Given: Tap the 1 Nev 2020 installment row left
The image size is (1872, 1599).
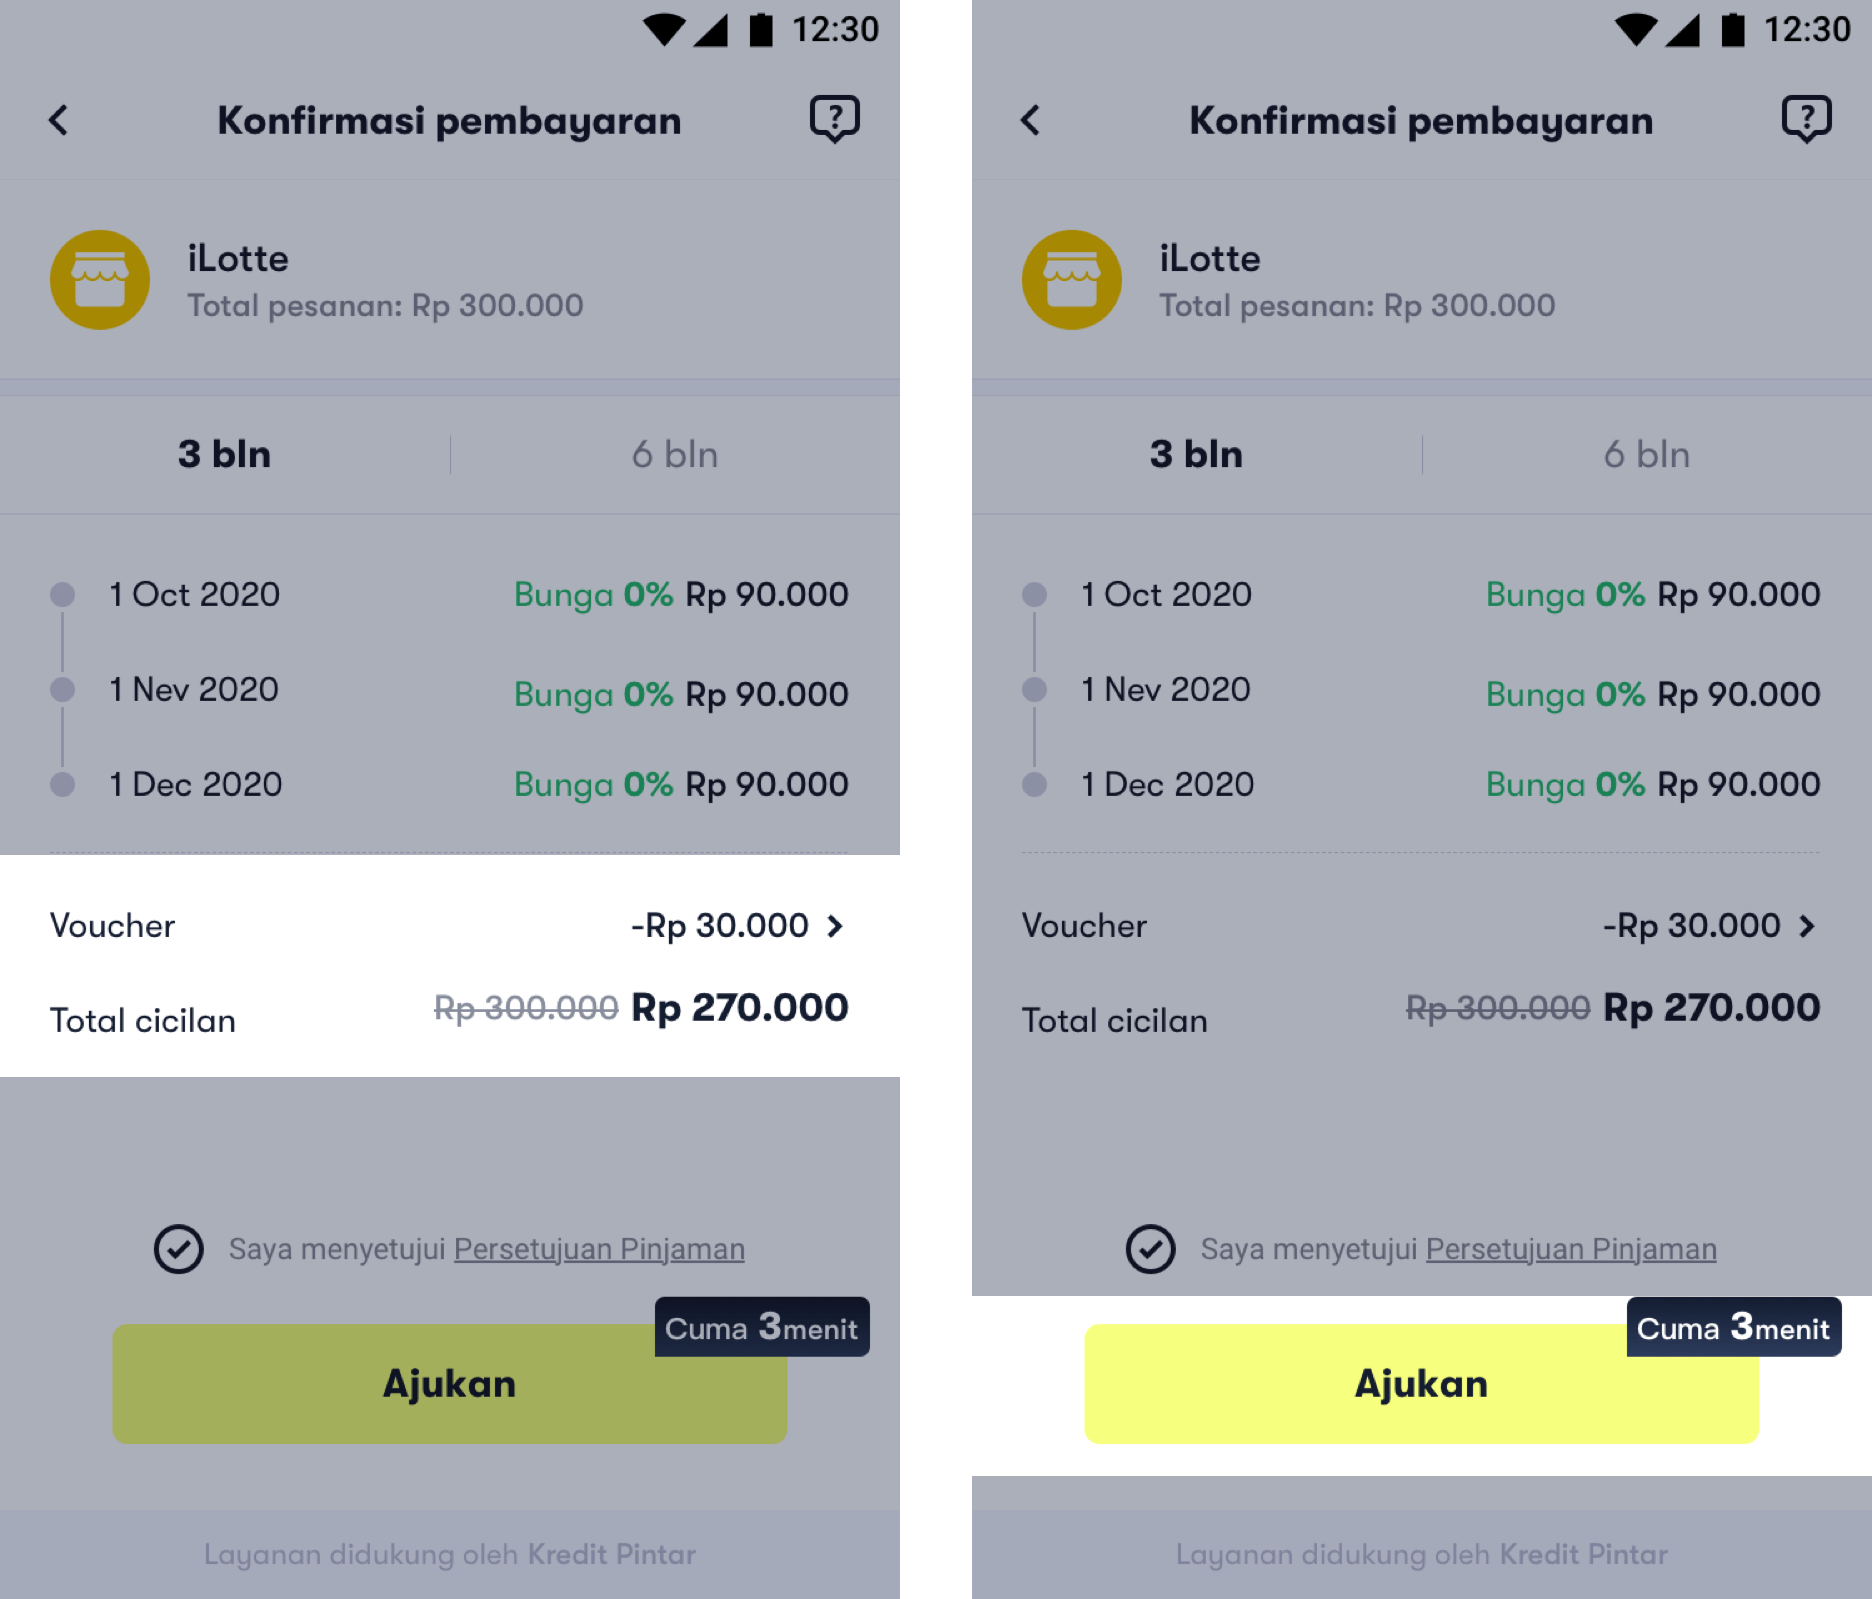Looking at the screenshot, I should (x=450, y=690).
